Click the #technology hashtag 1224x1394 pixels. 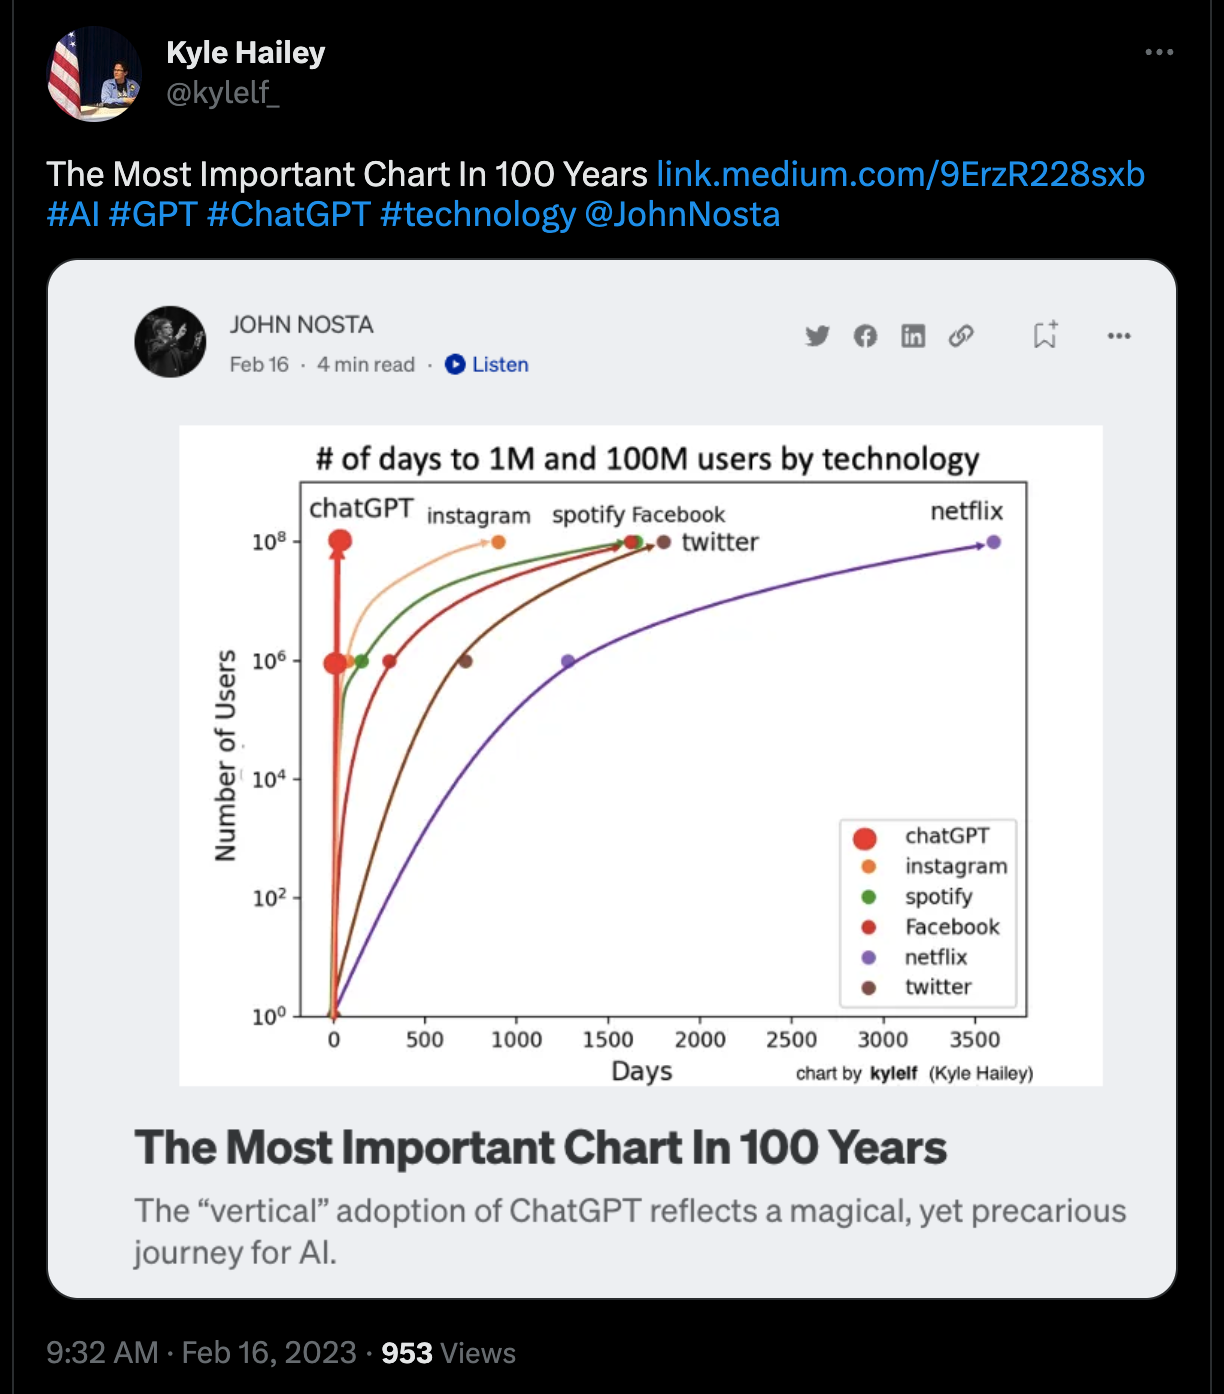coord(478,215)
